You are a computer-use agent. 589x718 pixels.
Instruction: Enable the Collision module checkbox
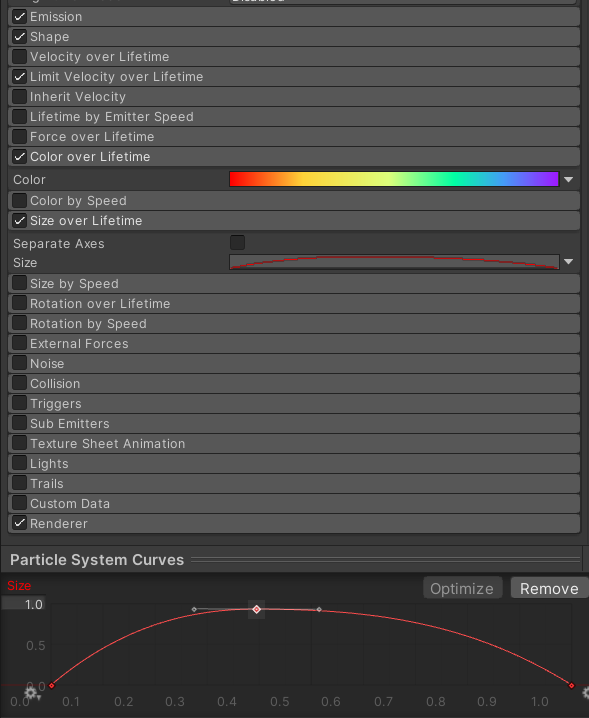(x=19, y=383)
